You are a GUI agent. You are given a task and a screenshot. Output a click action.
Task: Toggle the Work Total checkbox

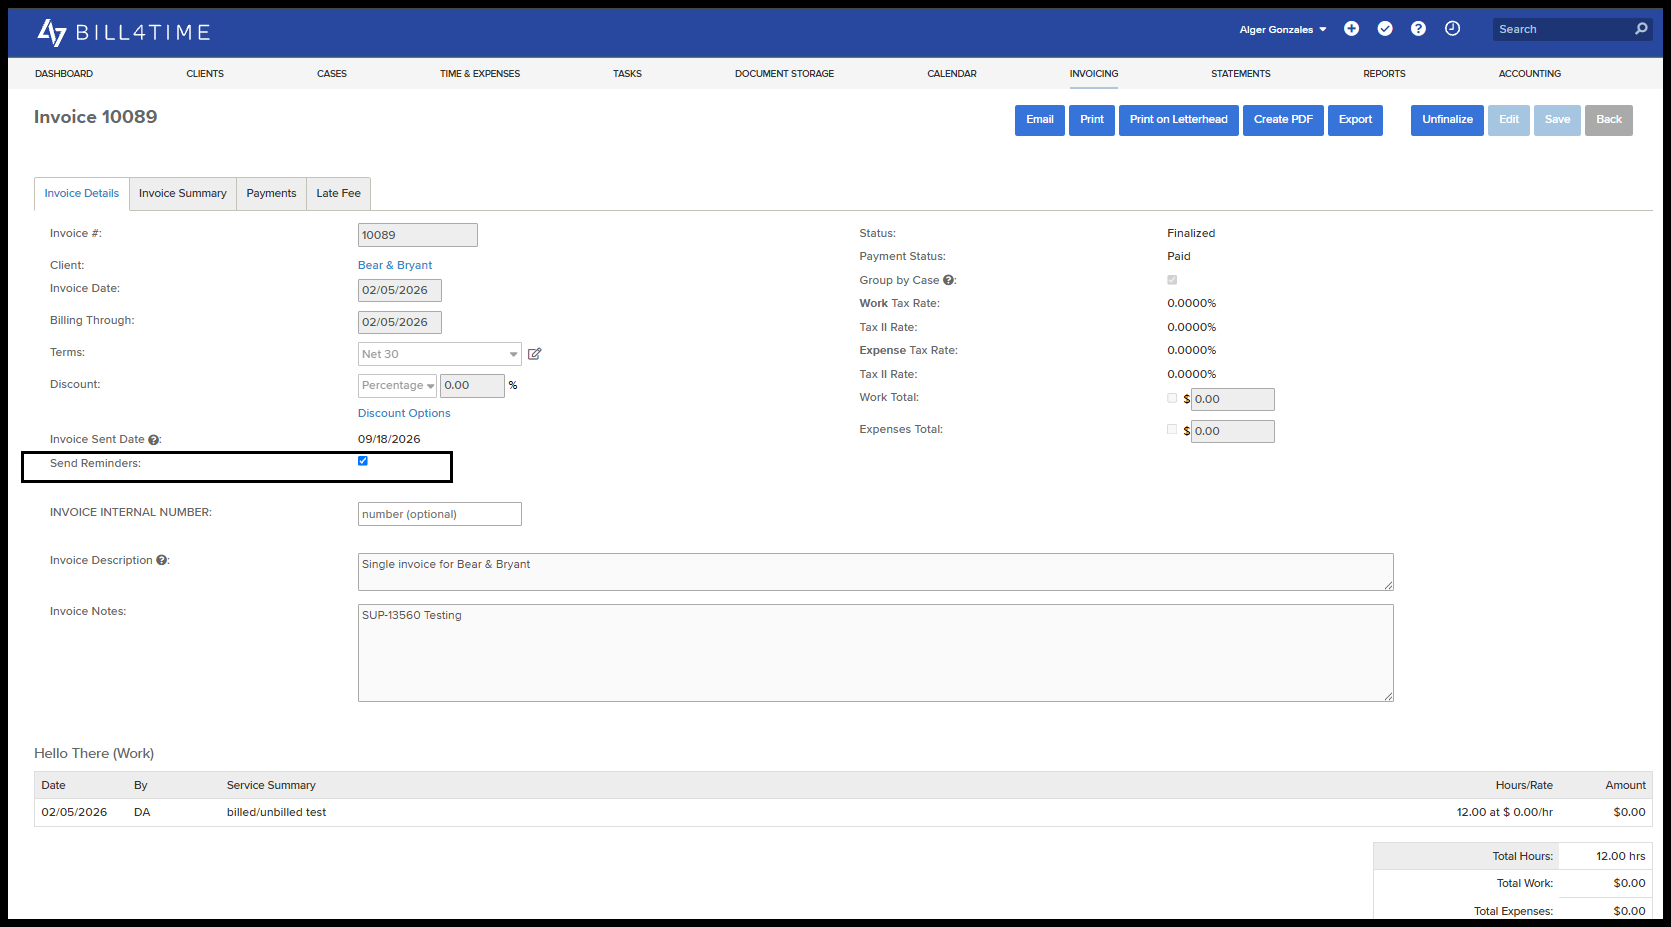tap(1172, 398)
